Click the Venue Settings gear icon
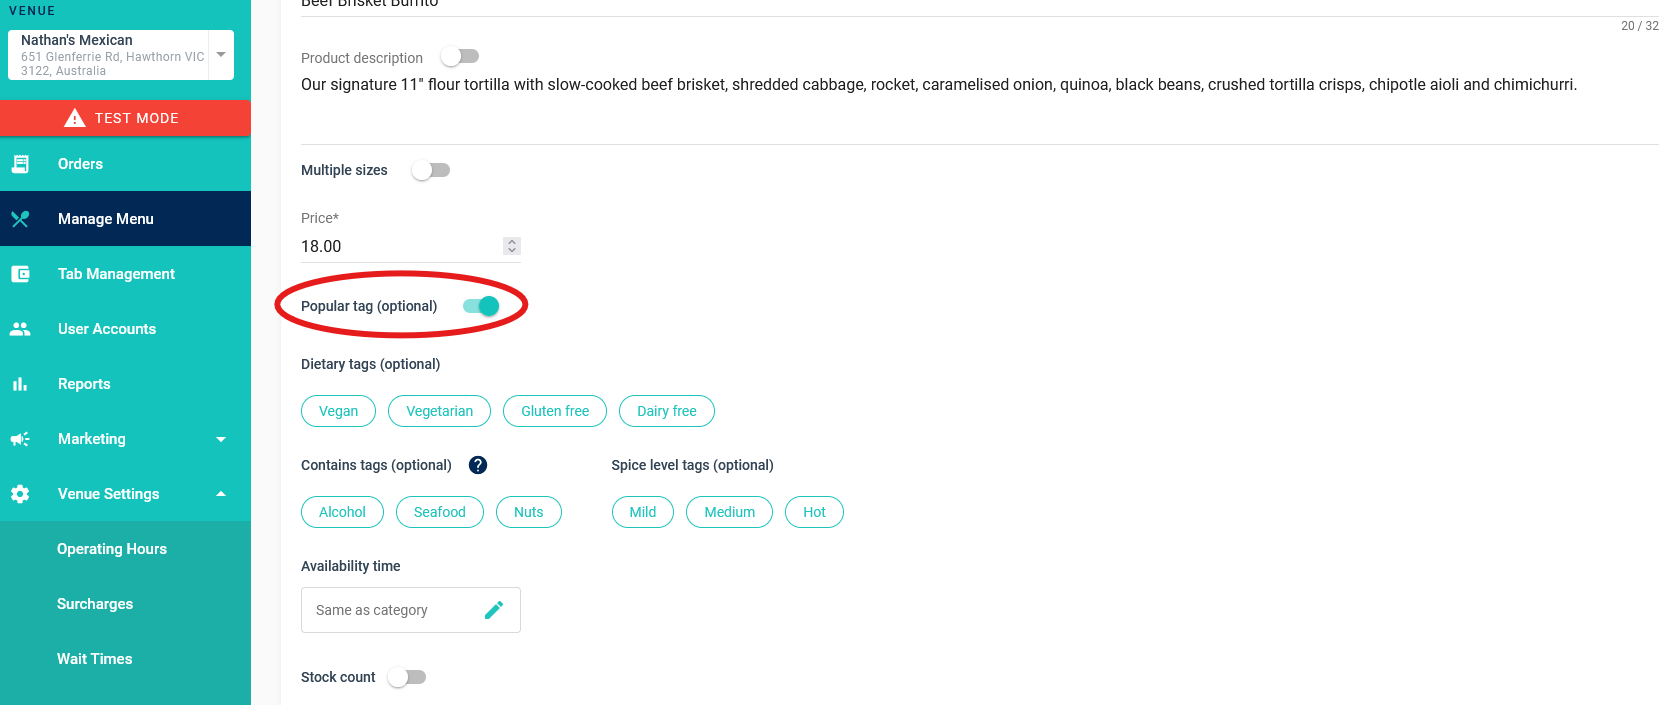Viewport: 1672px width, 705px height. point(20,494)
